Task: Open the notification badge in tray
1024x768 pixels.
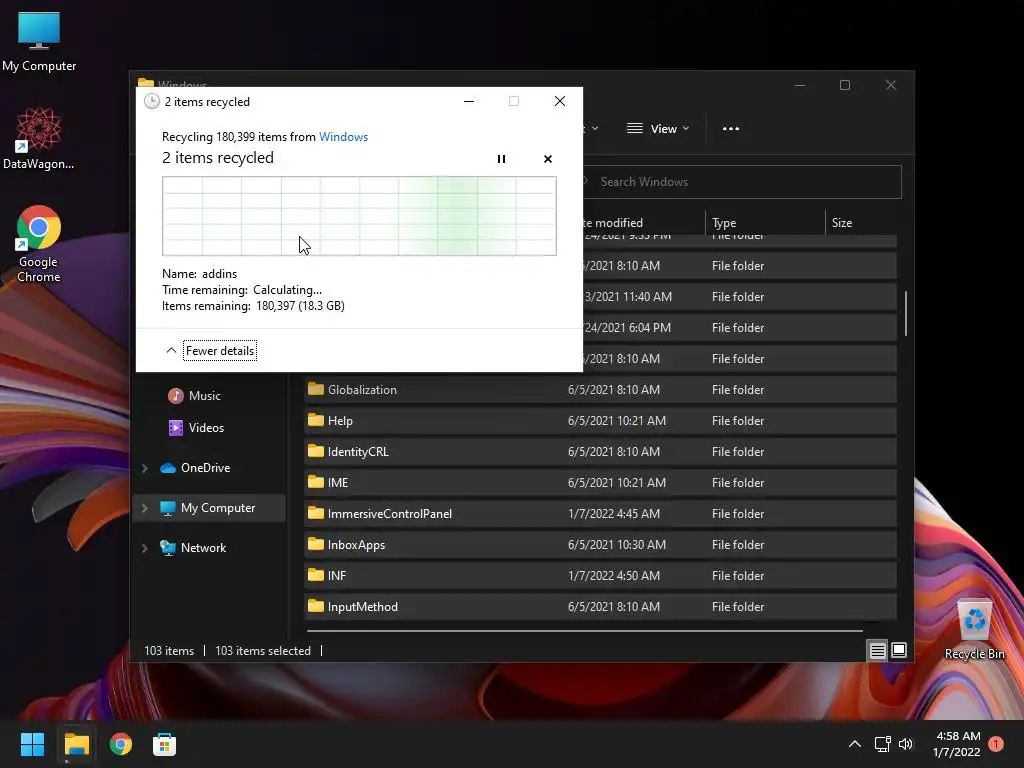Action: pyautogui.click(x=996, y=744)
